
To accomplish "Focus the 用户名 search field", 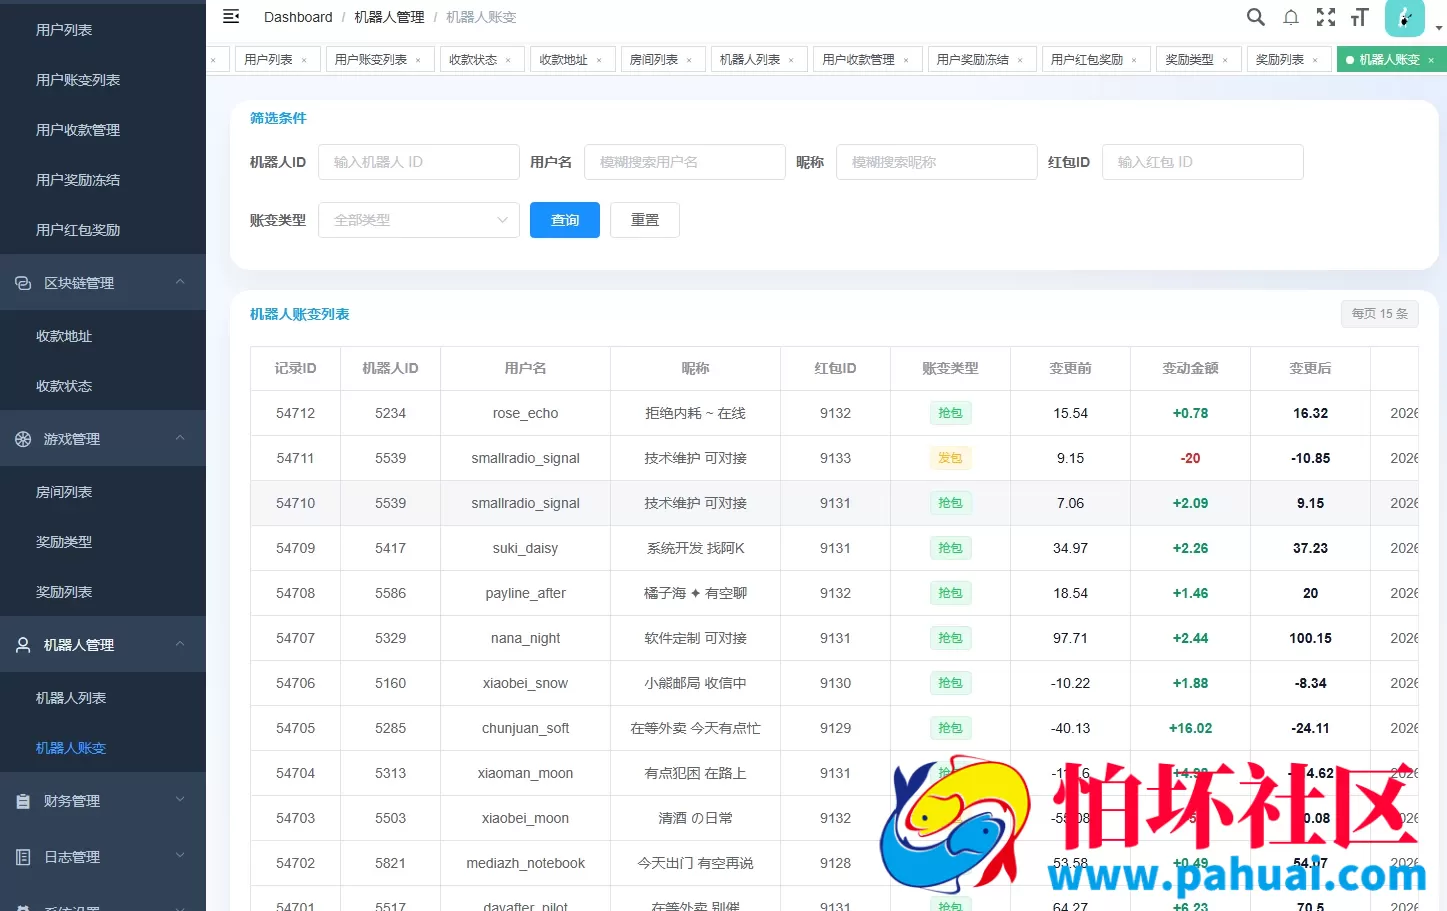I will 685,162.
